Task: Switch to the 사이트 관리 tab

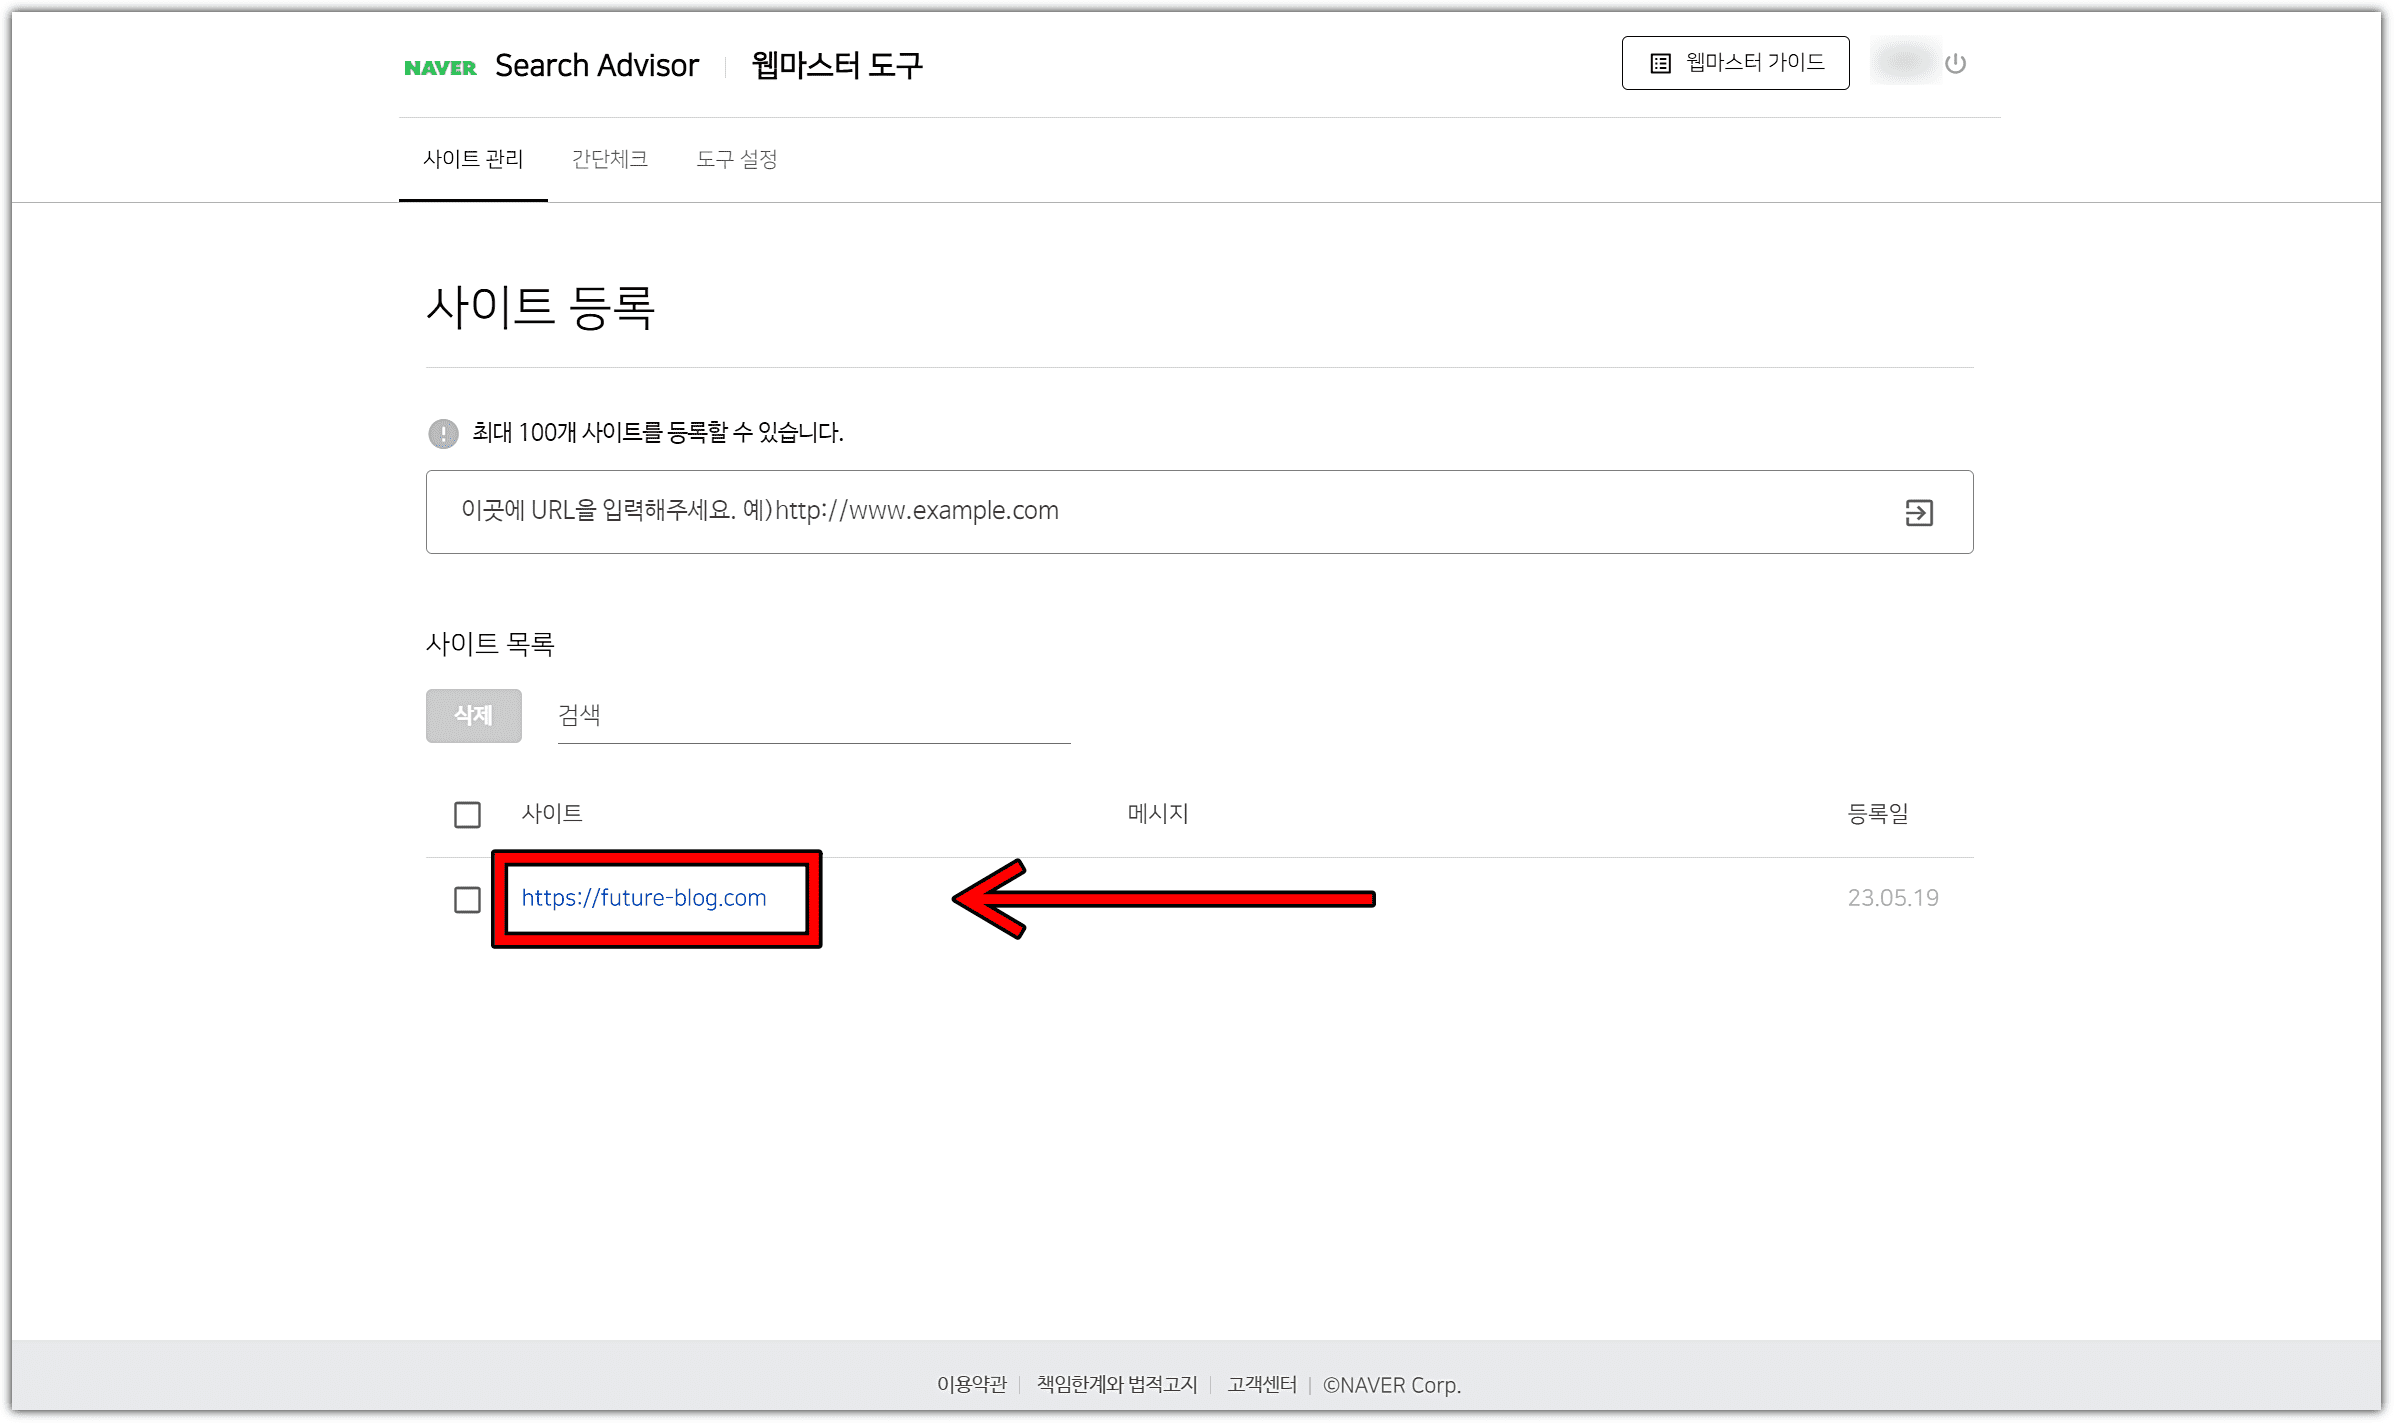Action: coord(473,159)
